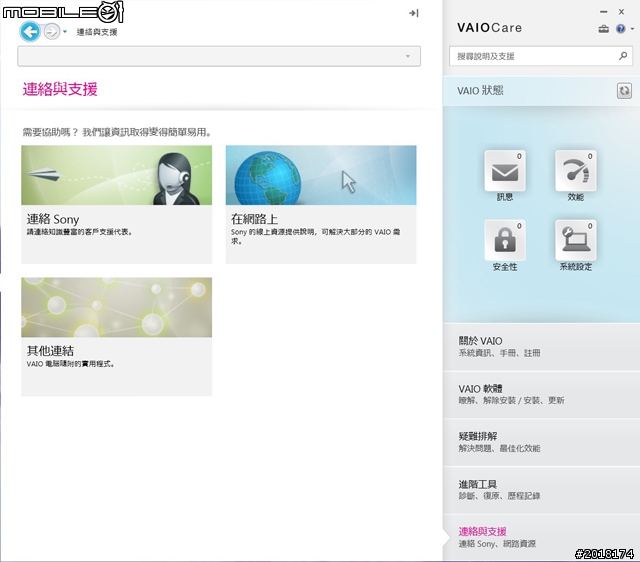The image size is (640, 562).
Task: Click the 連絡 Sony title link
Action: pos(53,219)
